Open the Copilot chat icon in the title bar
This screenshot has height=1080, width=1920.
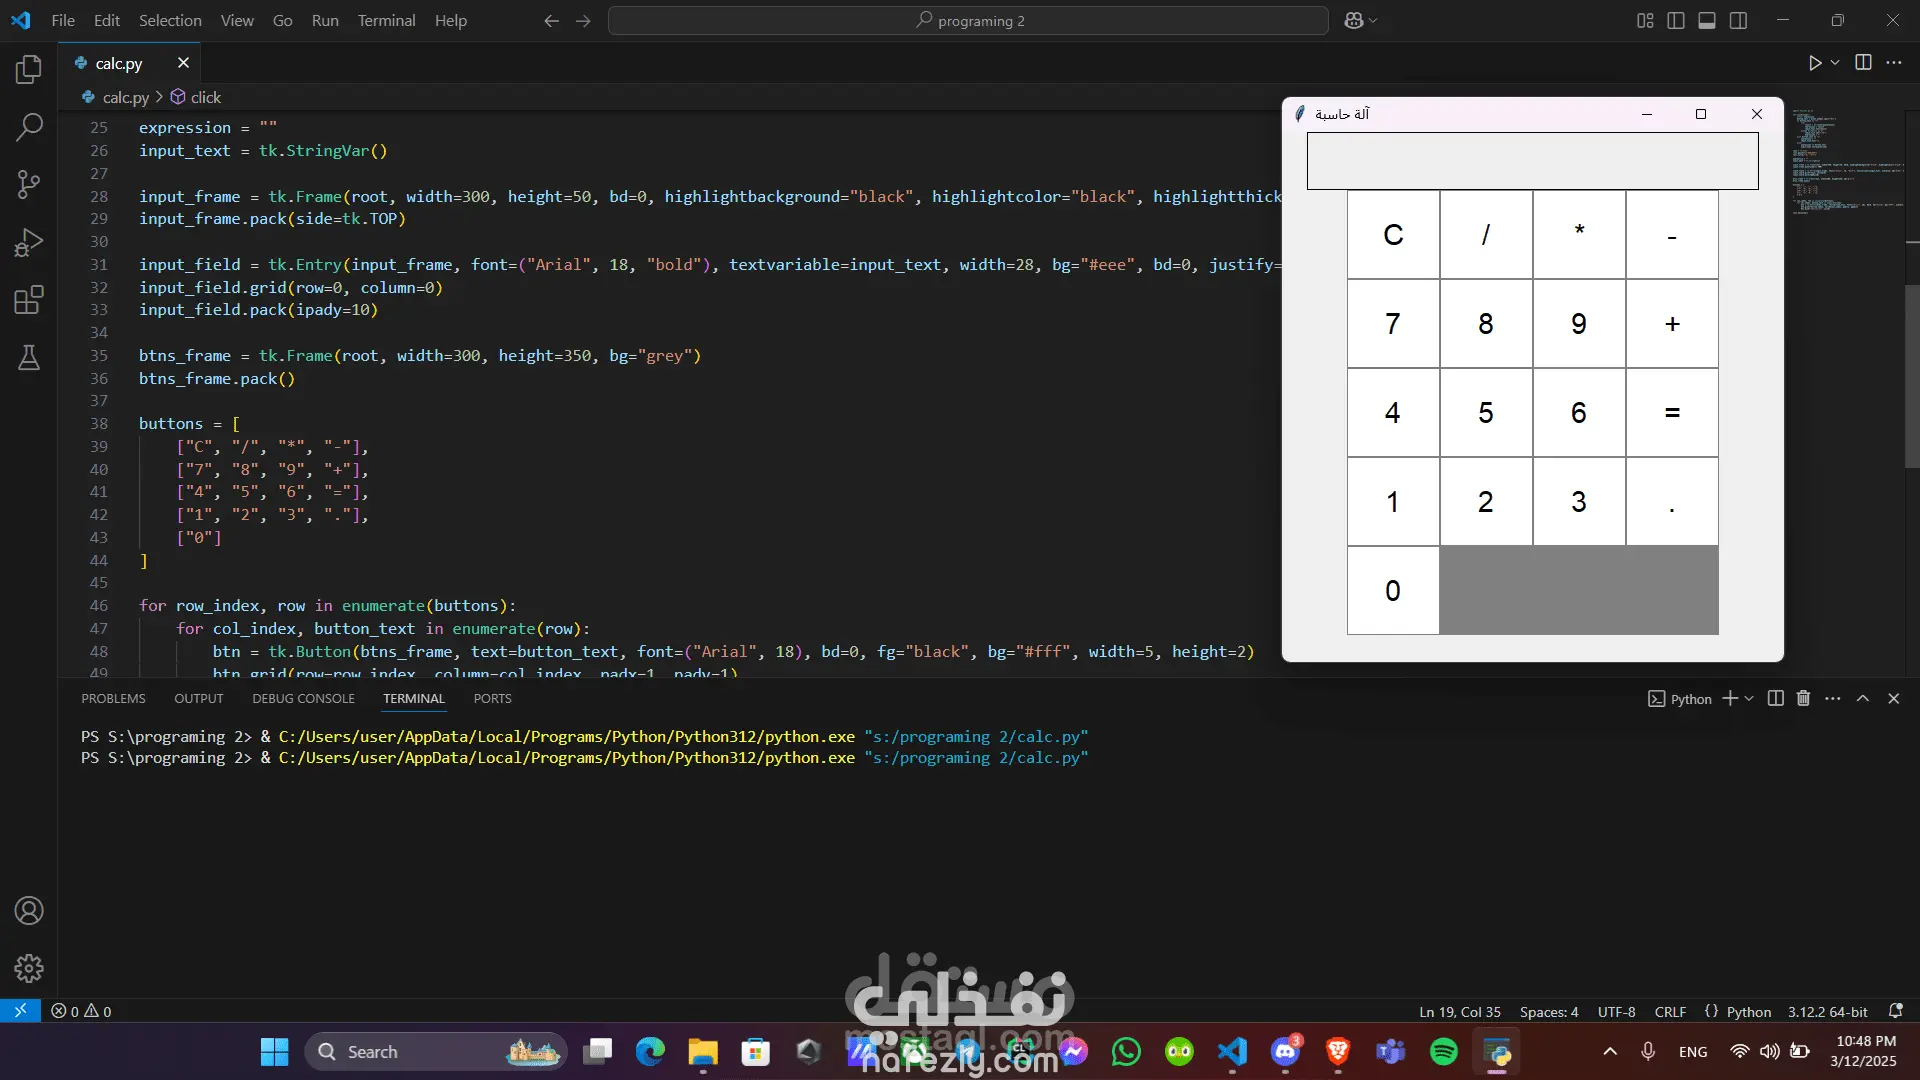(1354, 20)
